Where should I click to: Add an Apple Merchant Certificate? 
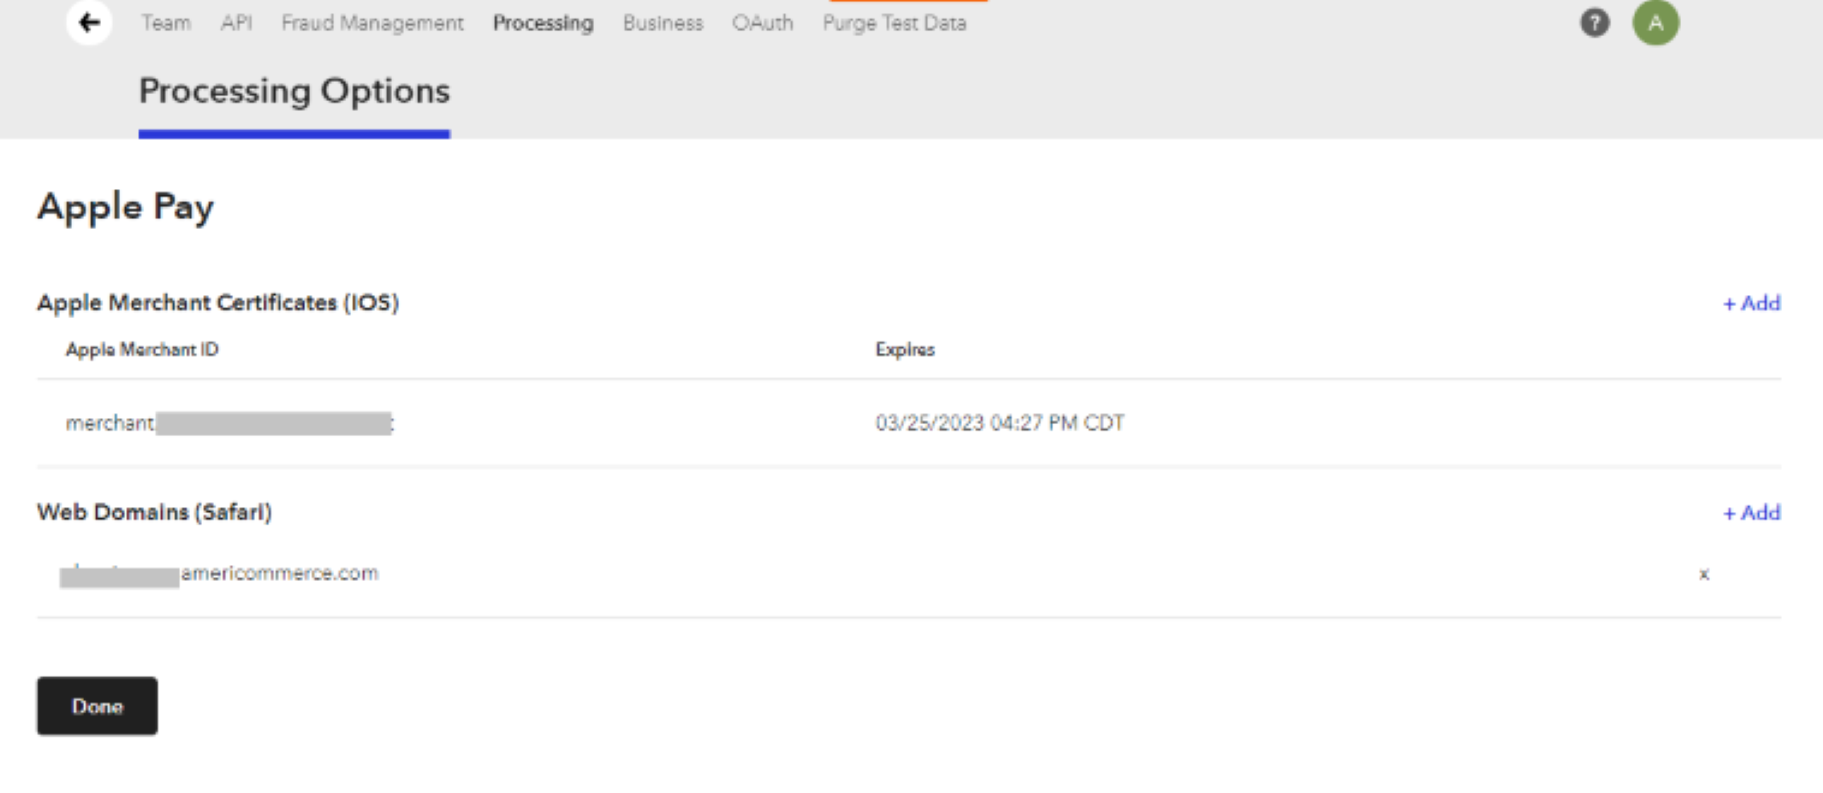click(1751, 303)
